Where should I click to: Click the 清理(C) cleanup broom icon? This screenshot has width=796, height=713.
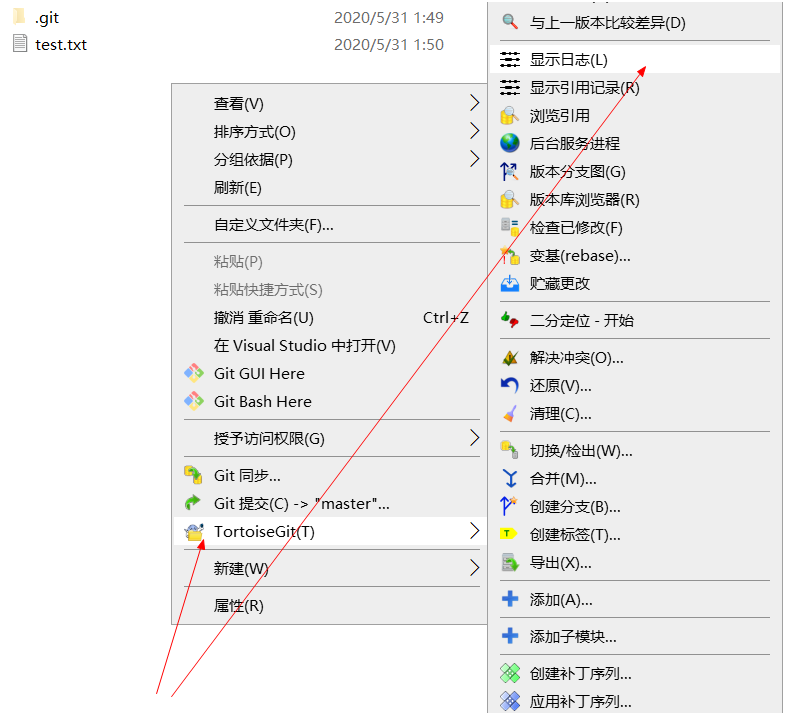tap(510, 414)
